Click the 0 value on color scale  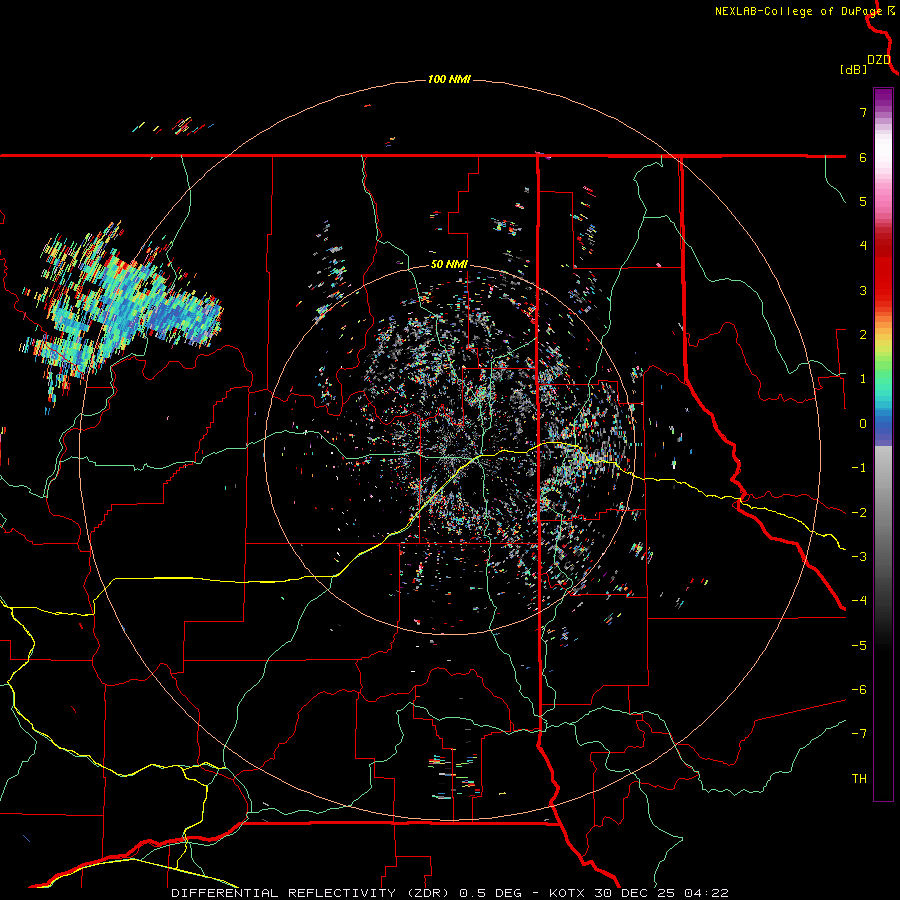[x=863, y=424]
